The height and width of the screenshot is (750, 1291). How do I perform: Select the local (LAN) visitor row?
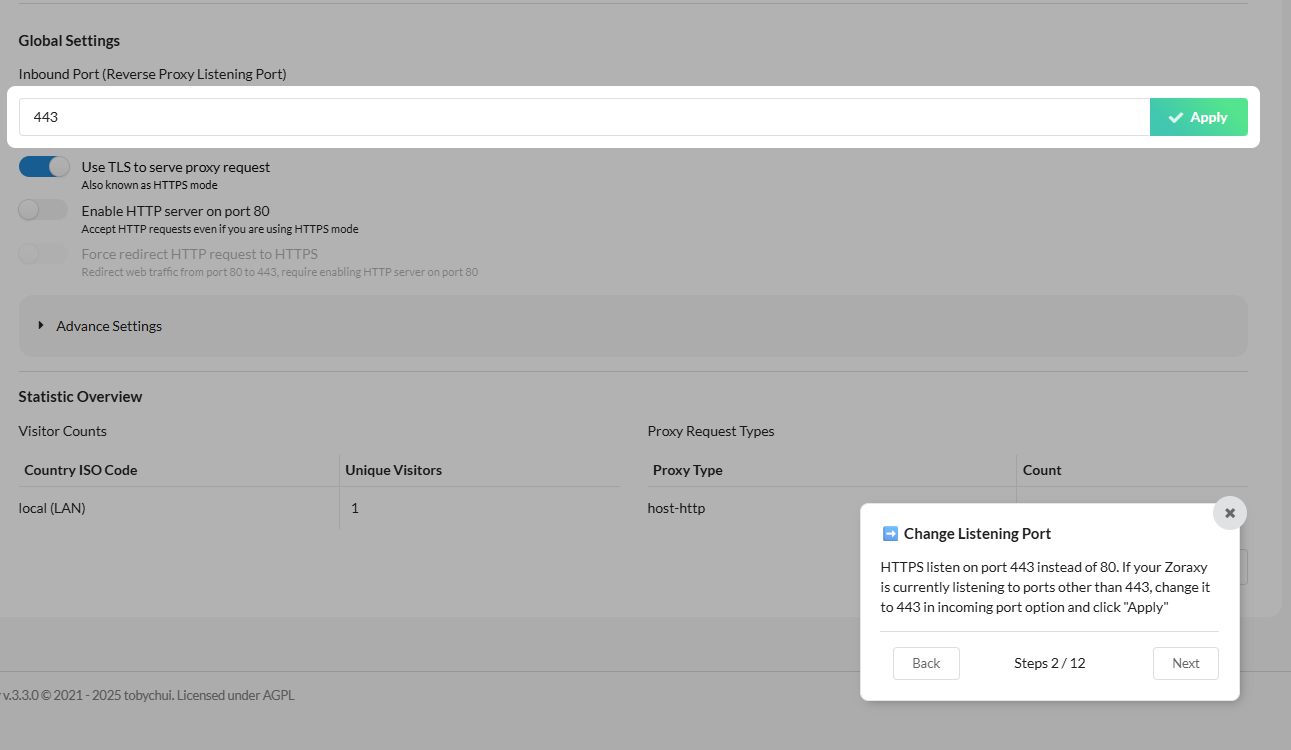click(x=52, y=508)
